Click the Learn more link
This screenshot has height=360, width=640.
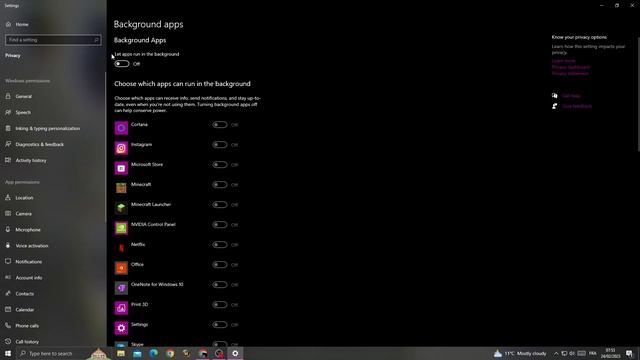tap(563, 61)
